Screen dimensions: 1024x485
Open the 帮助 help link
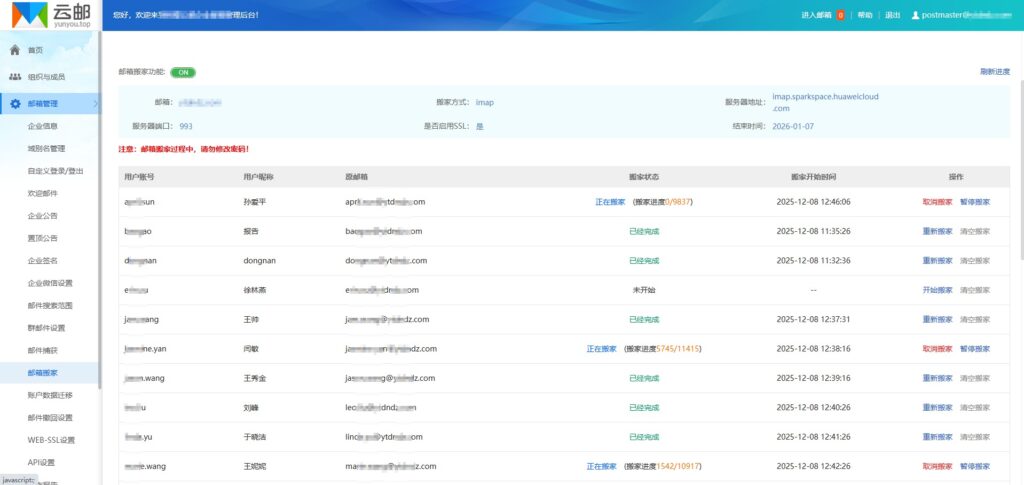pos(865,15)
